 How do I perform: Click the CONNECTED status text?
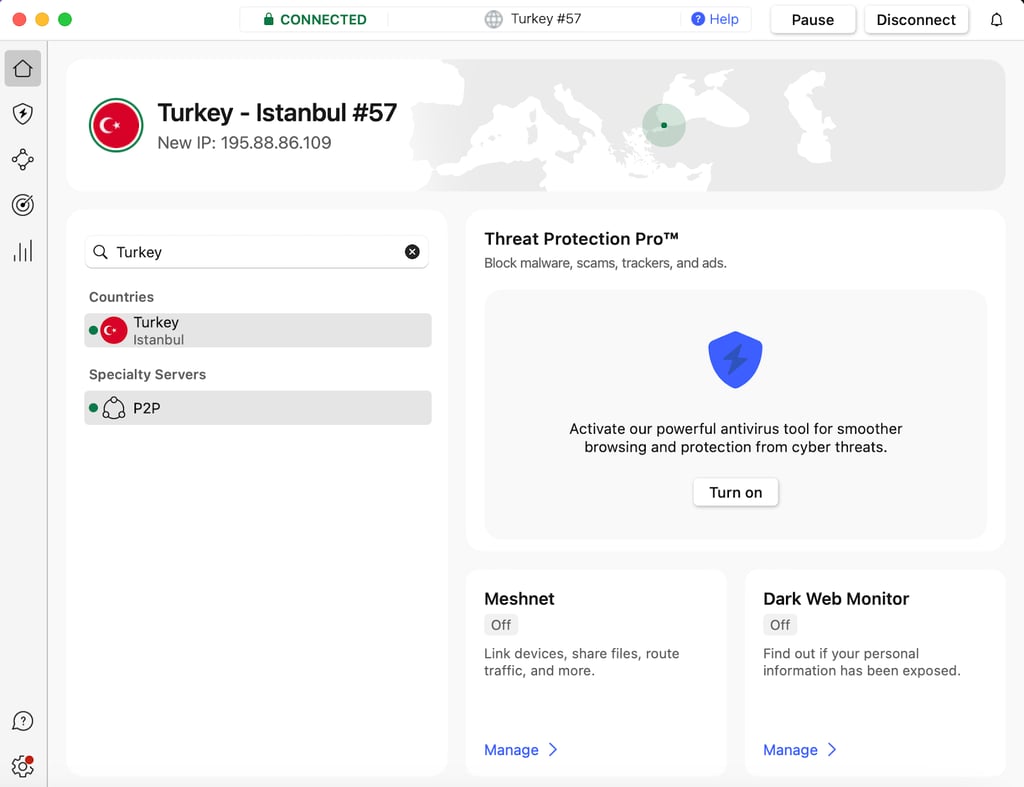(323, 20)
